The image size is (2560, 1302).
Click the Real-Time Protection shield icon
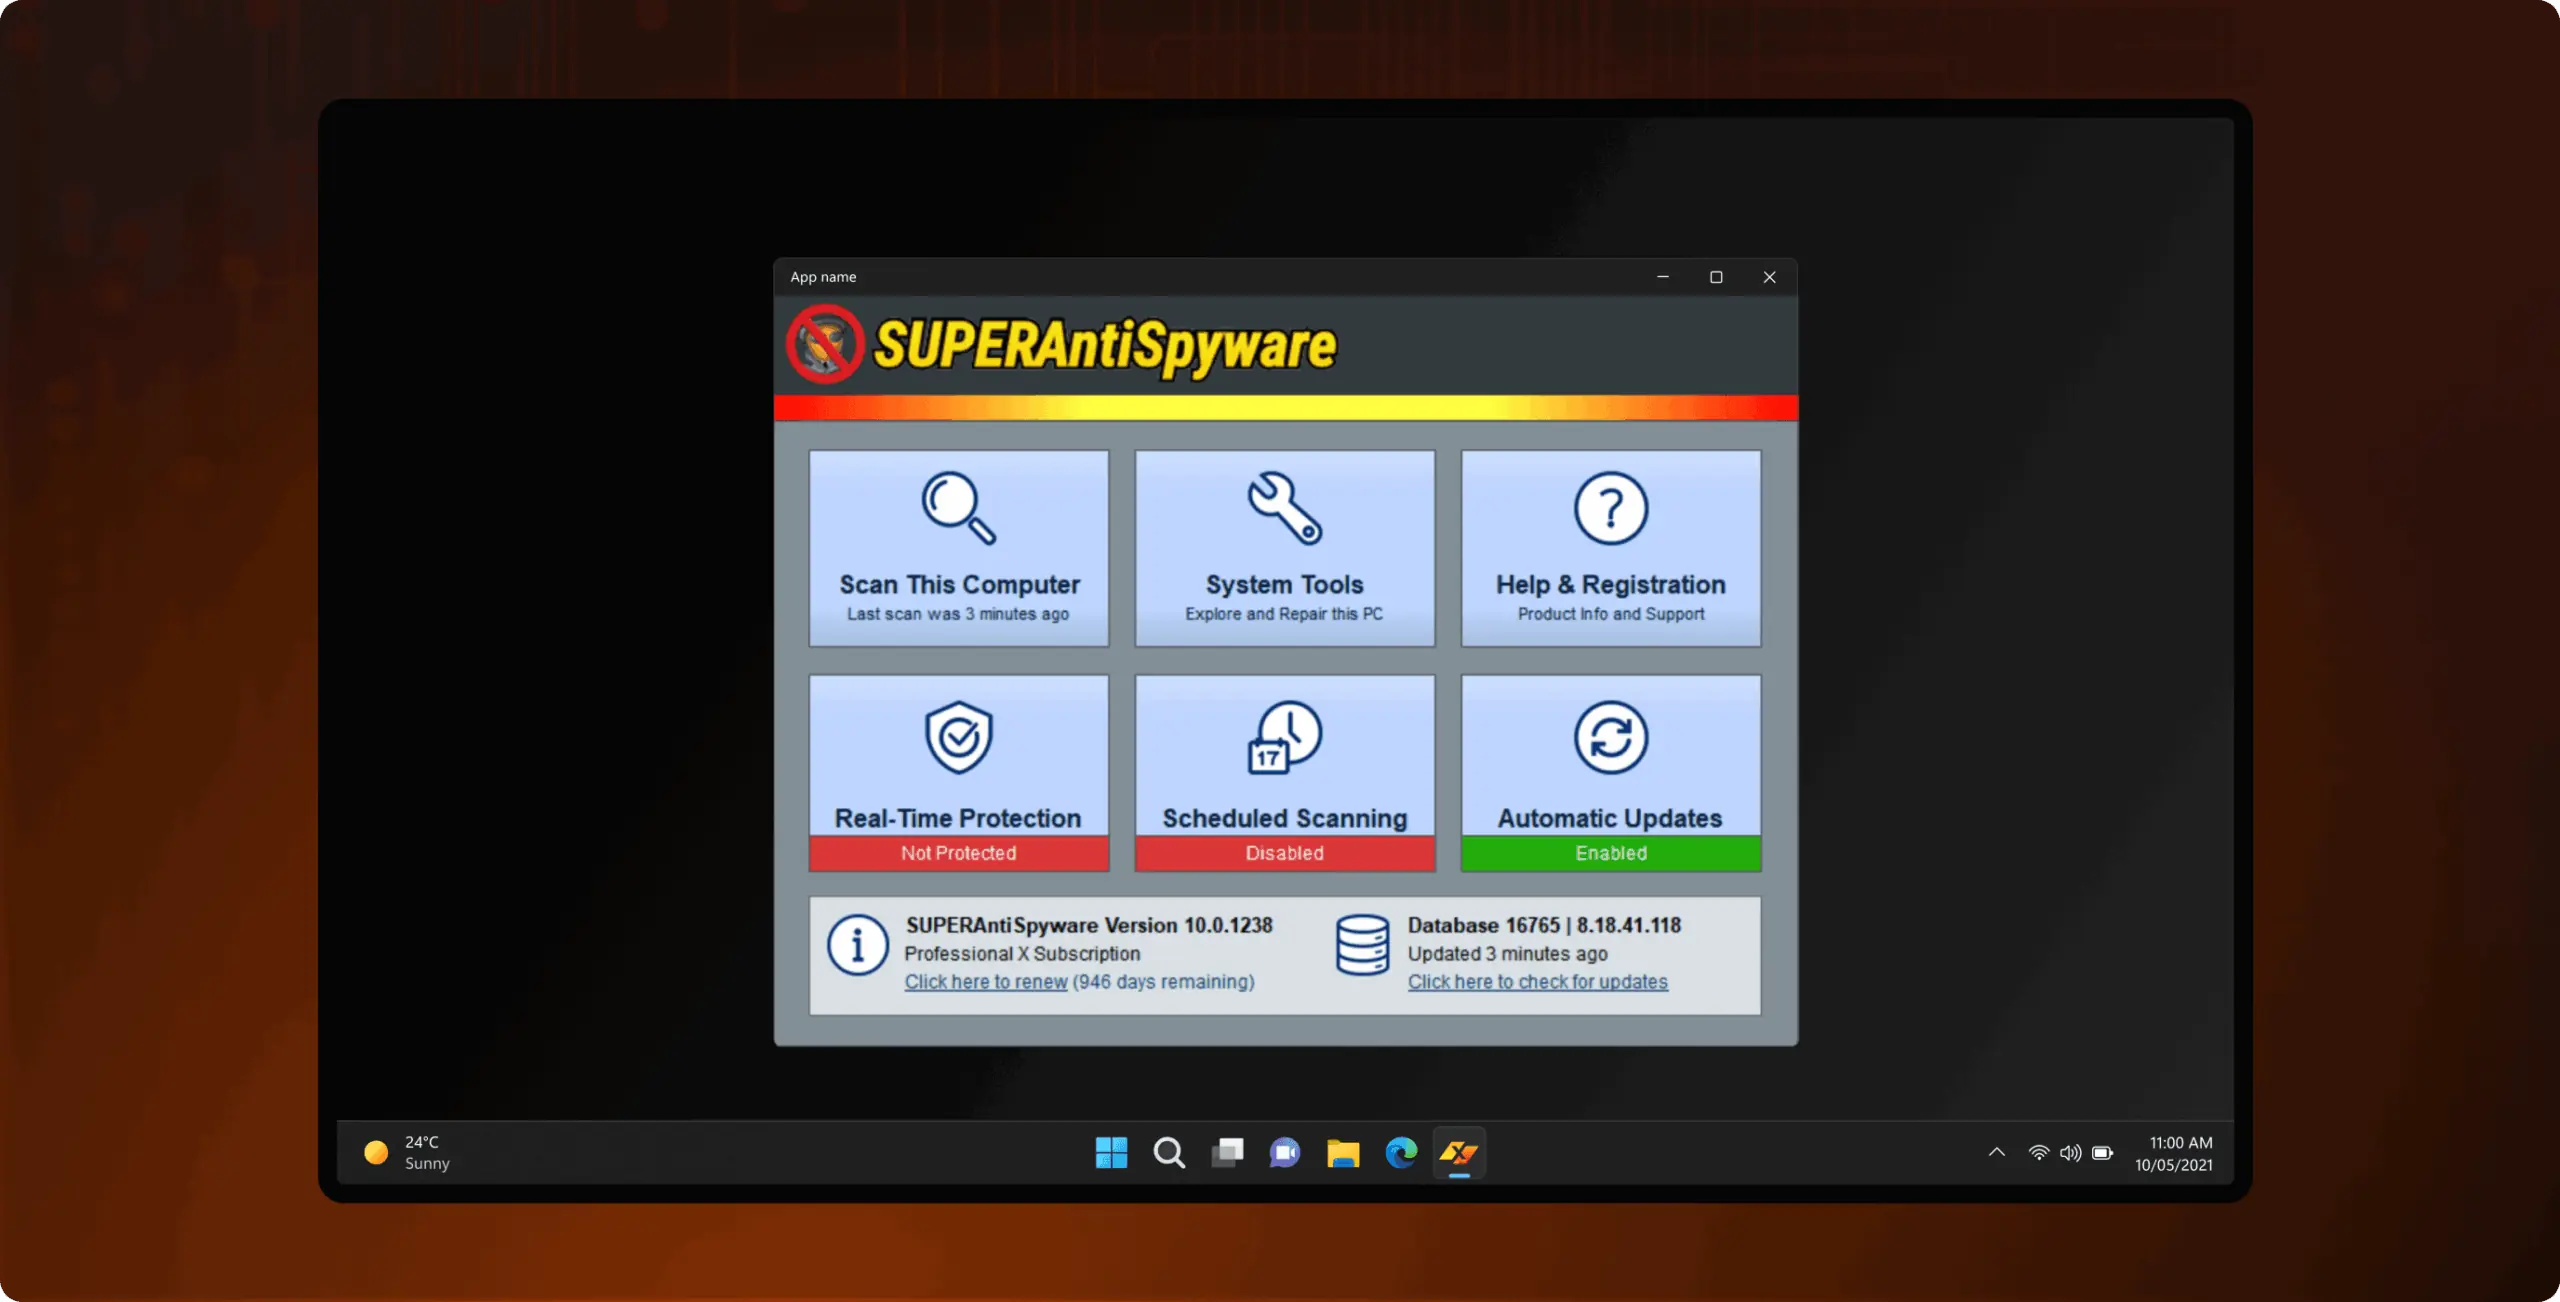pyautogui.click(x=958, y=737)
